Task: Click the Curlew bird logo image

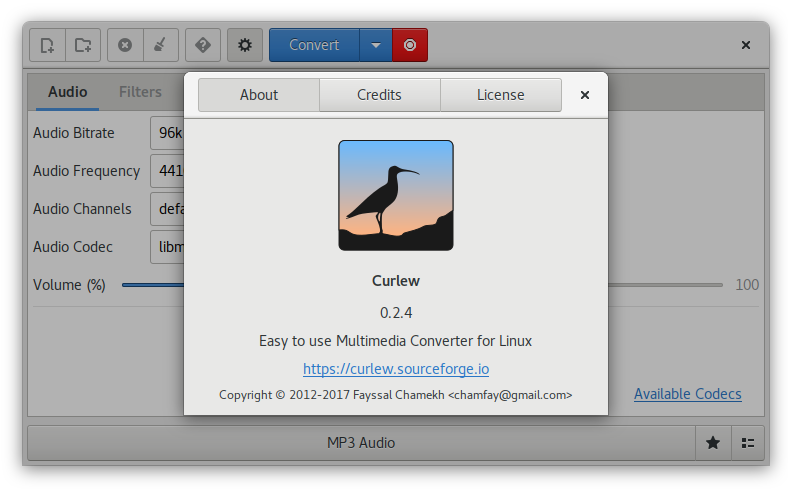Action: click(396, 195)
